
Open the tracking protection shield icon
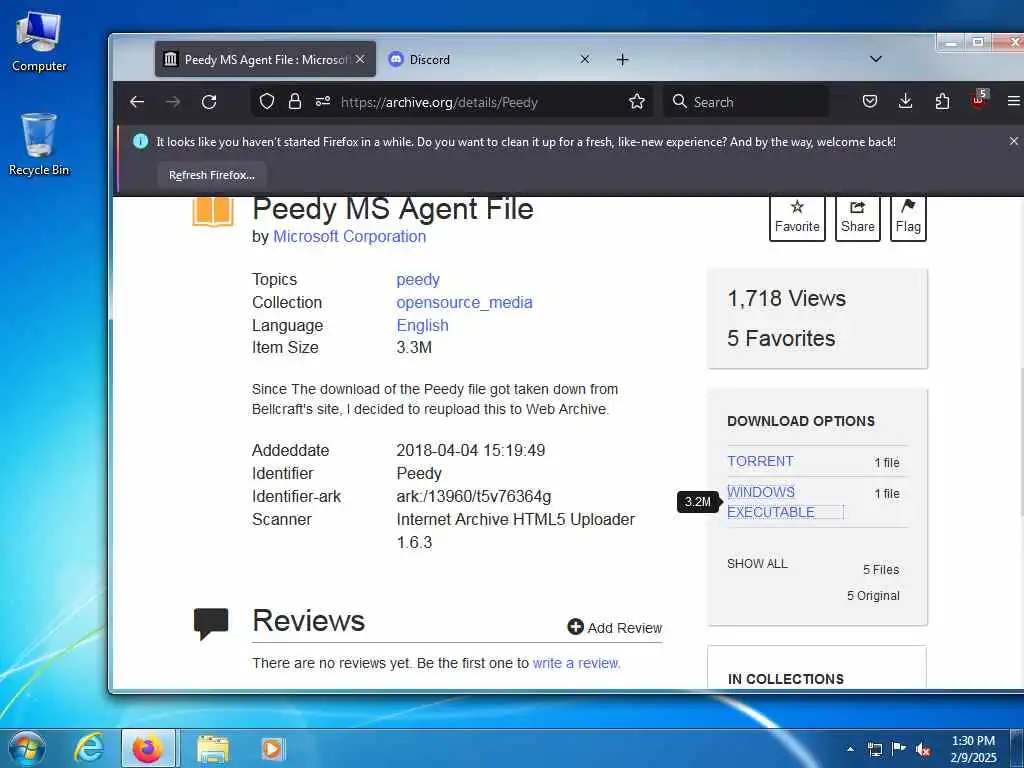[266, 102]
